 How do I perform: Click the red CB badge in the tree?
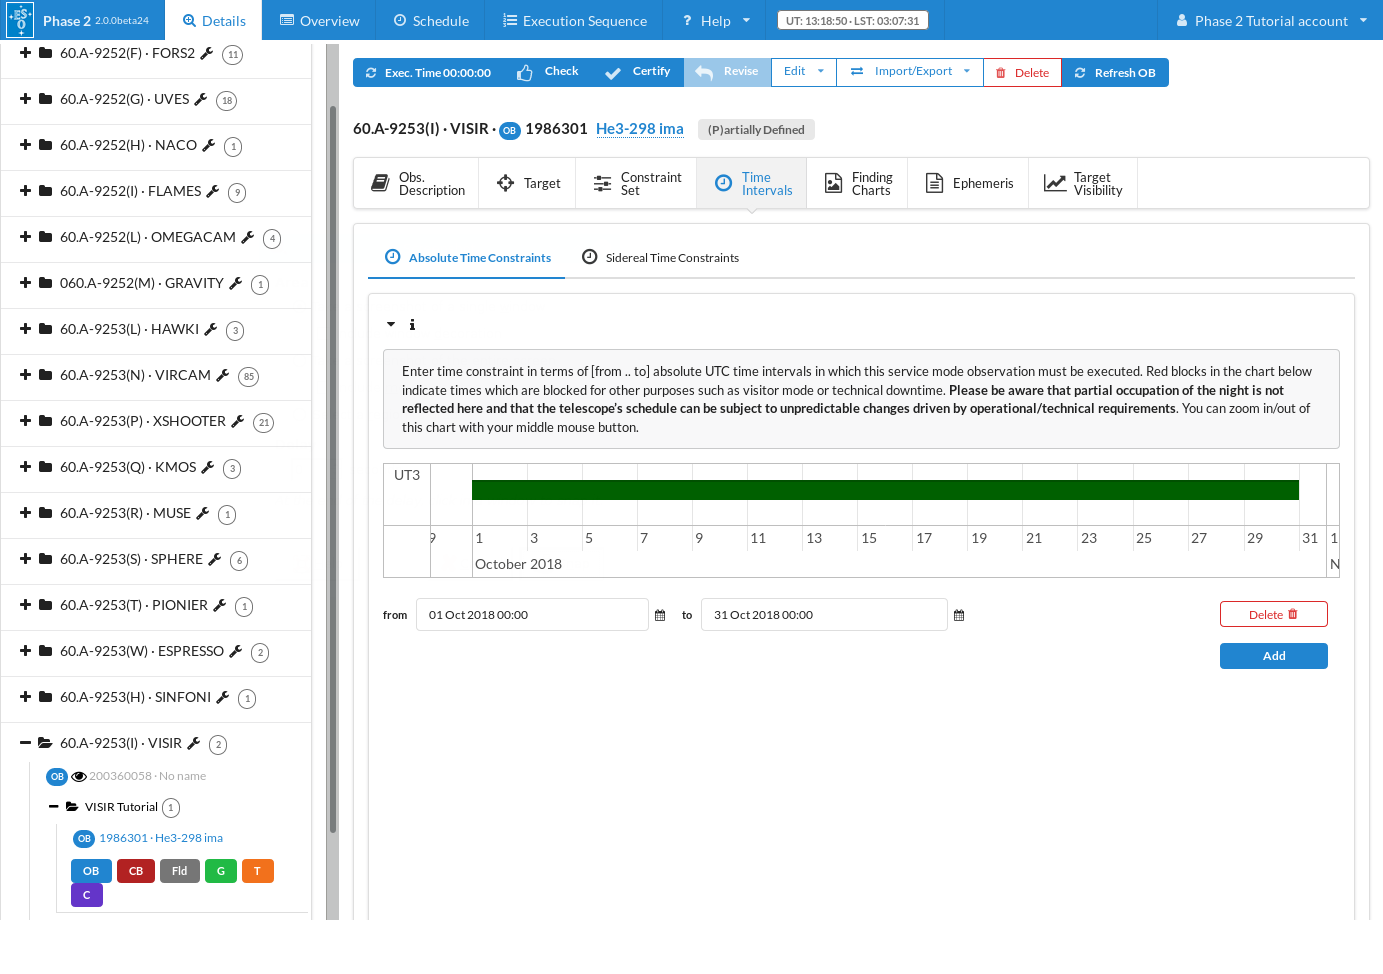pyautogui.click(x=136, y=871)
